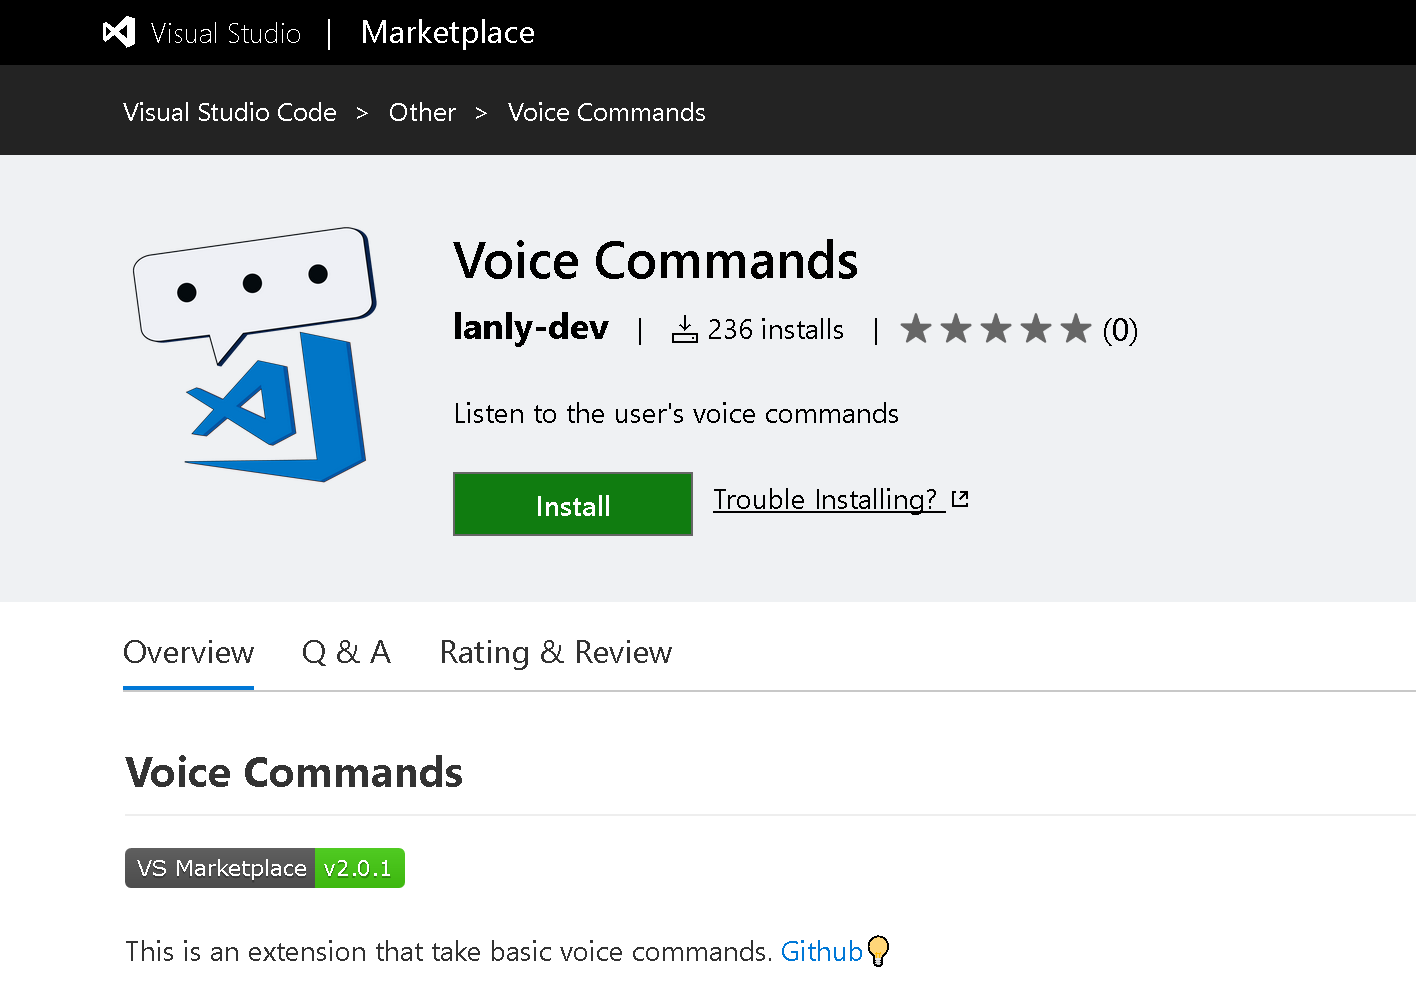Click the Voice Commands page title
The height and width of the screenshot is (1007, 1416).
[x=655, y=261]
